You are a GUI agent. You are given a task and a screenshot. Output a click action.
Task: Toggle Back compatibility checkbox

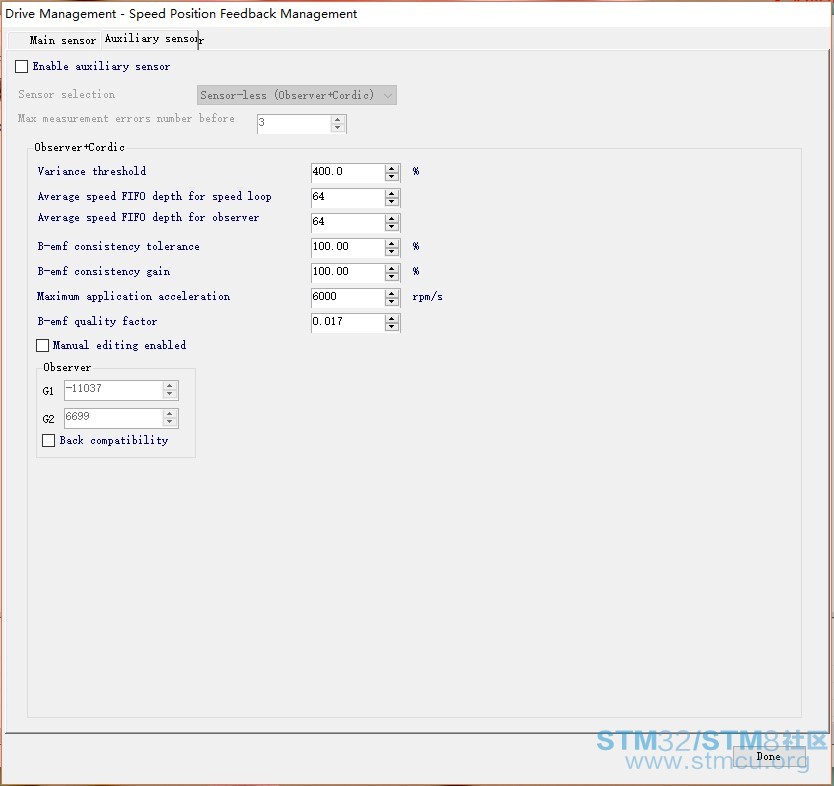[49, 441]
